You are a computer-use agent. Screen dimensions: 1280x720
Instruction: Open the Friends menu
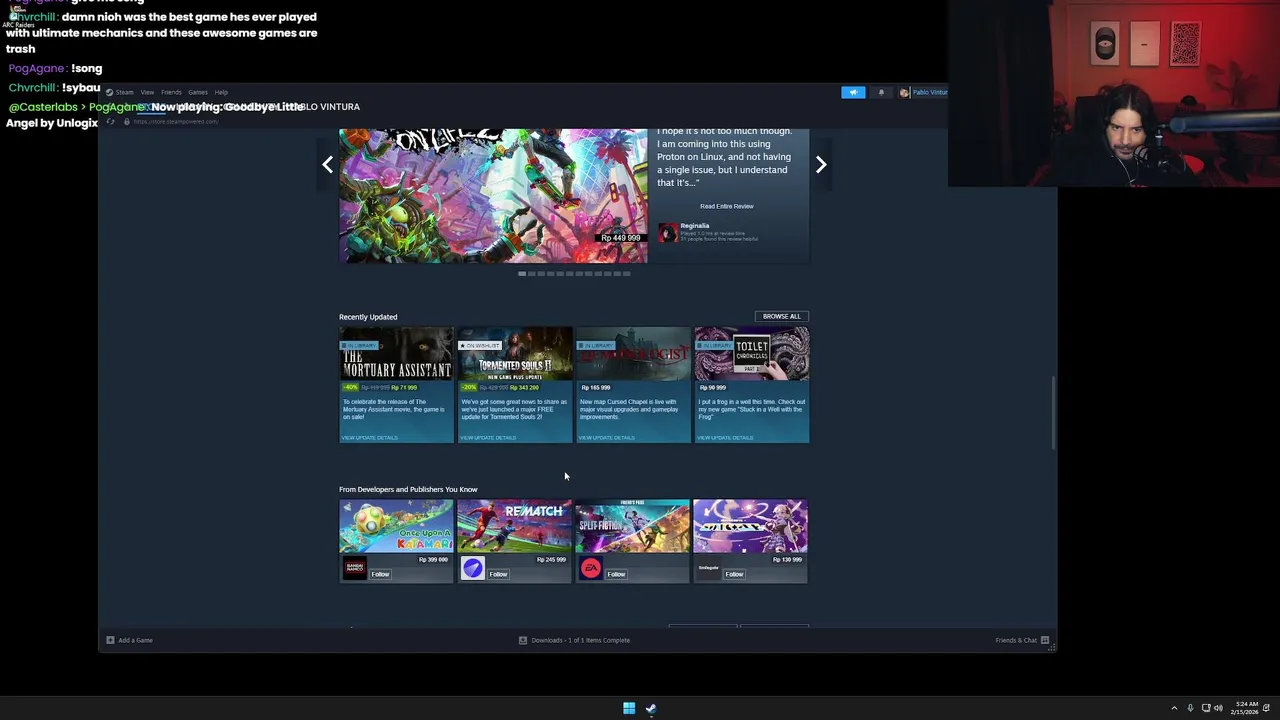171,92
